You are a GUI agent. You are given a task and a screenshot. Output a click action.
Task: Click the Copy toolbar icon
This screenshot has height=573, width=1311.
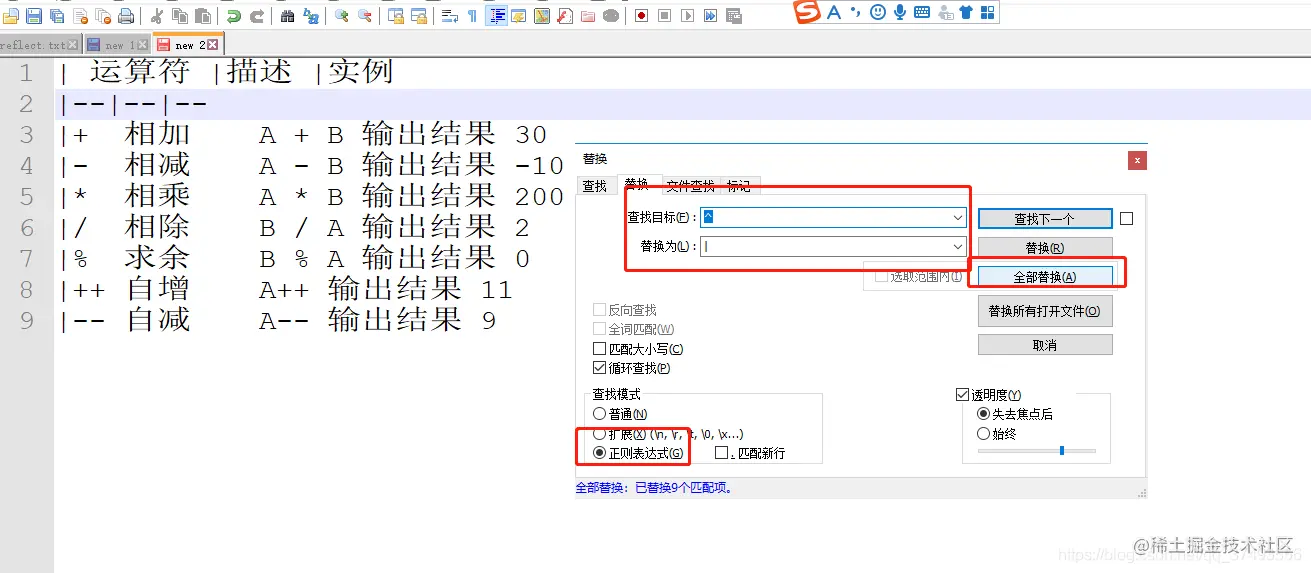click(180, 16)
